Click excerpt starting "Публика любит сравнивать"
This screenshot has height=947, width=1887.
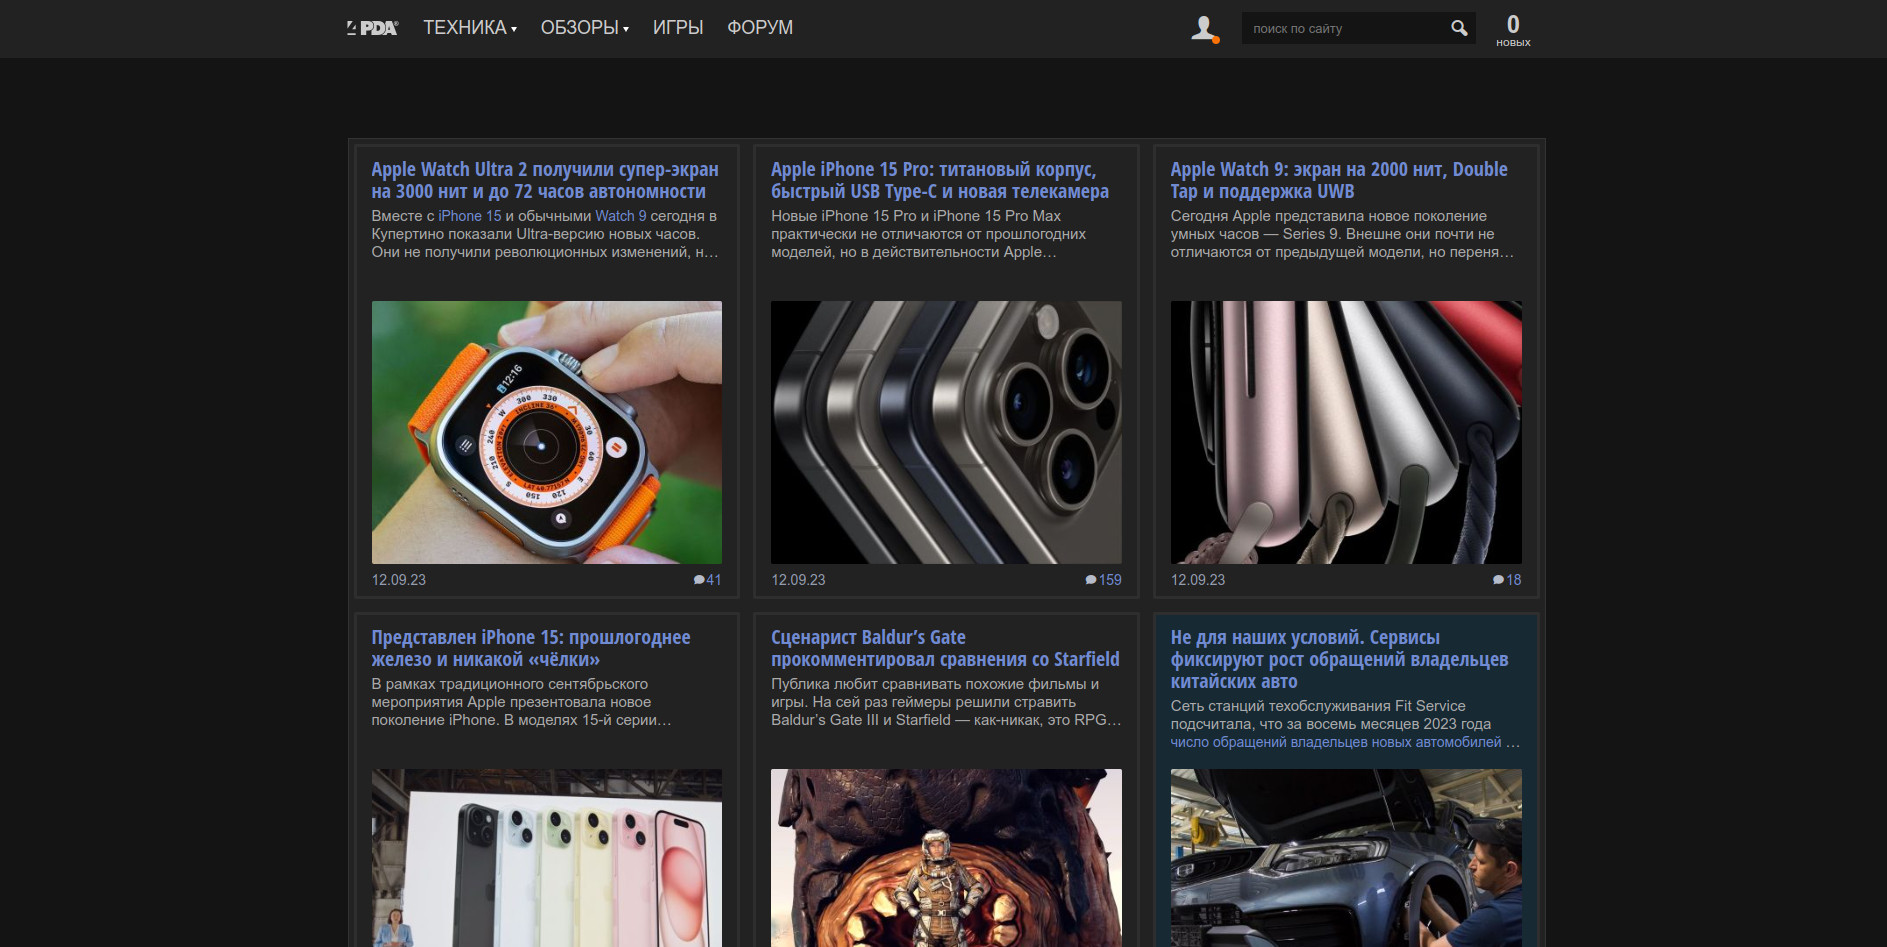[x=946, y=702]
